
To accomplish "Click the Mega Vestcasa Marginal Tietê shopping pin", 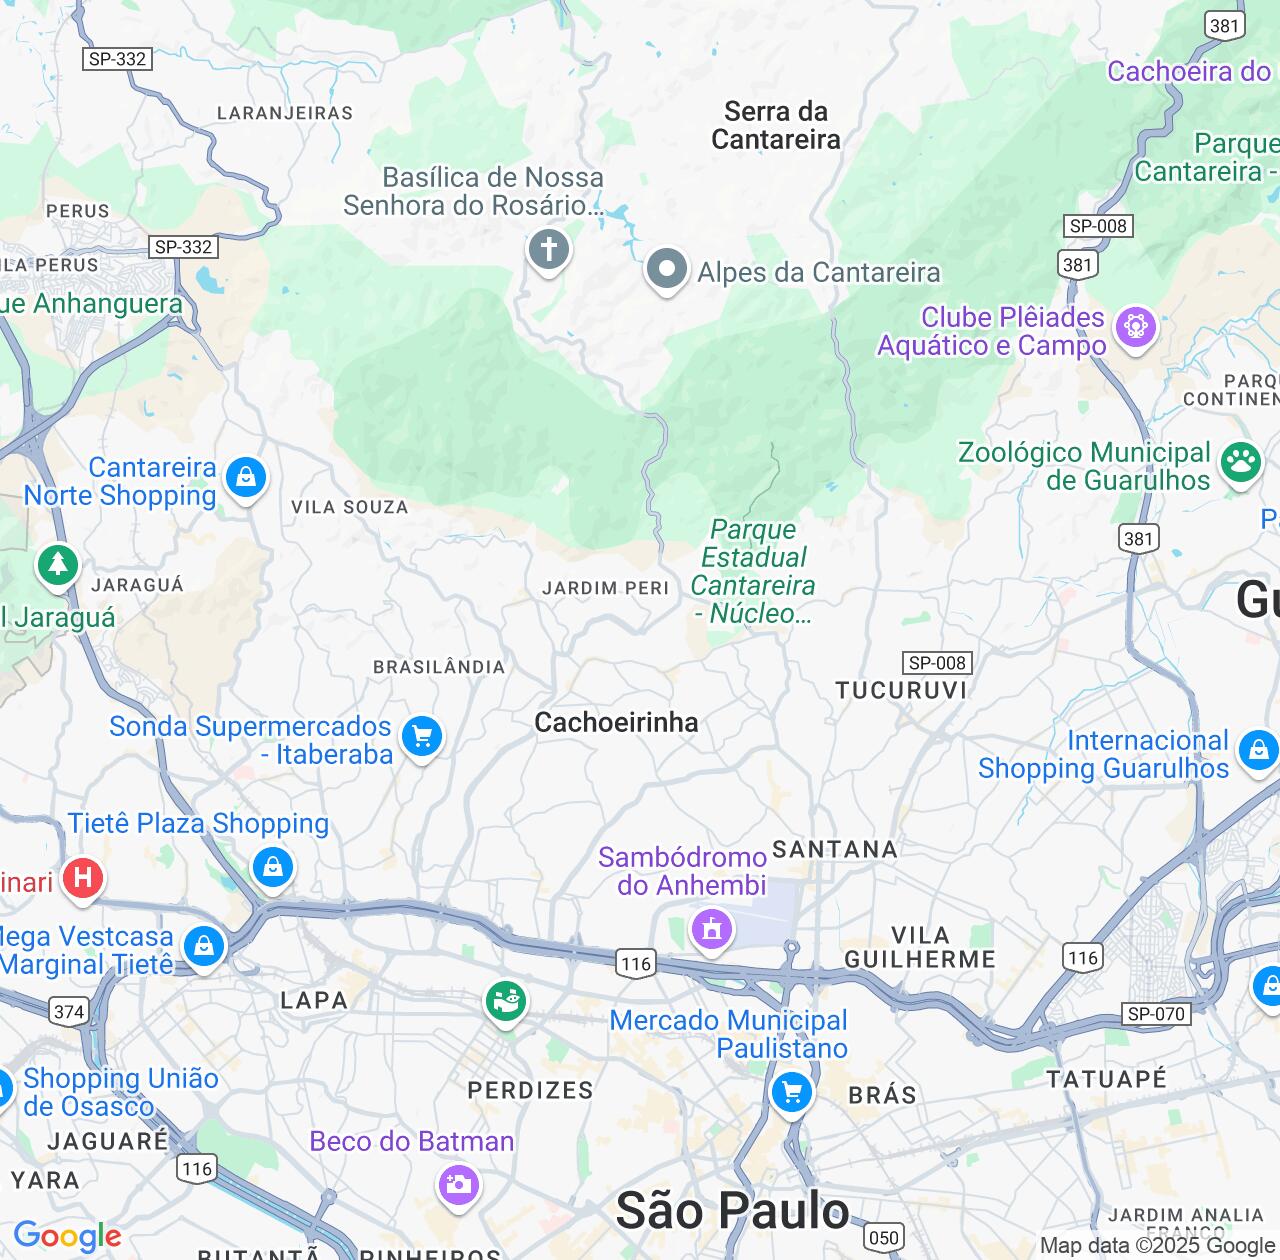I will pos(204,946).
